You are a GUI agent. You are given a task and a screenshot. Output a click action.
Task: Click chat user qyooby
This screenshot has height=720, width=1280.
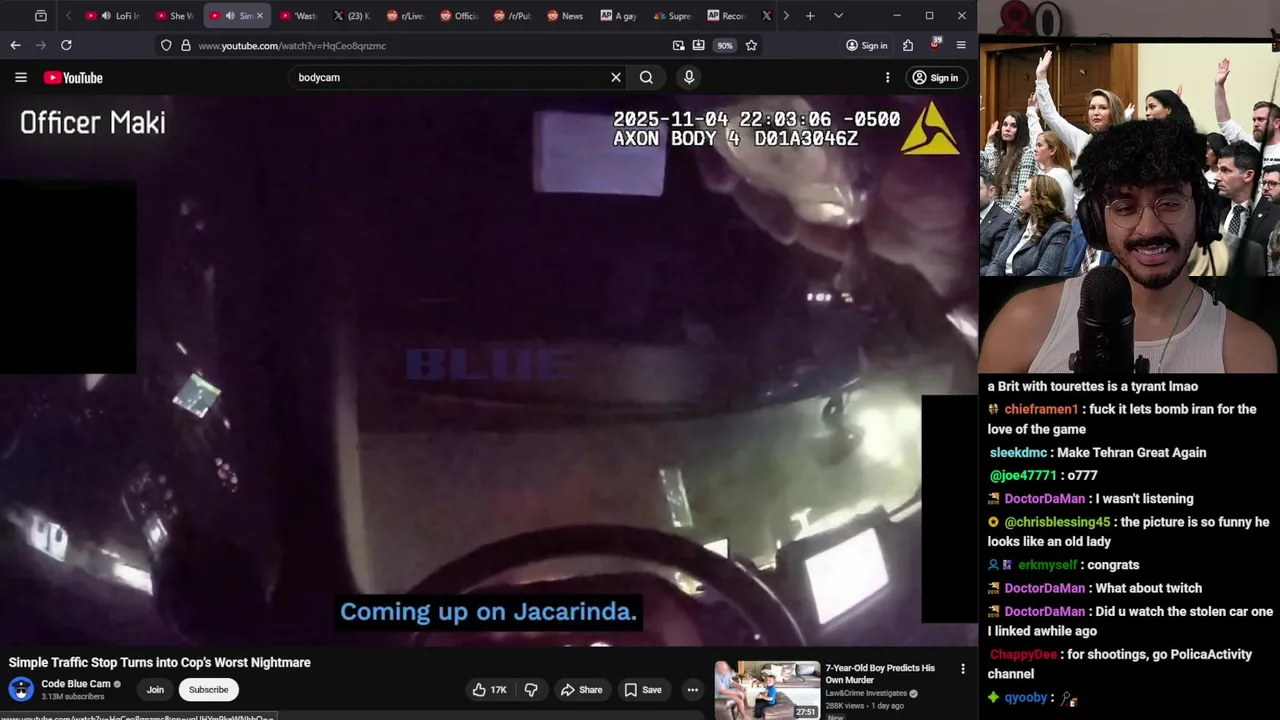1027,697
